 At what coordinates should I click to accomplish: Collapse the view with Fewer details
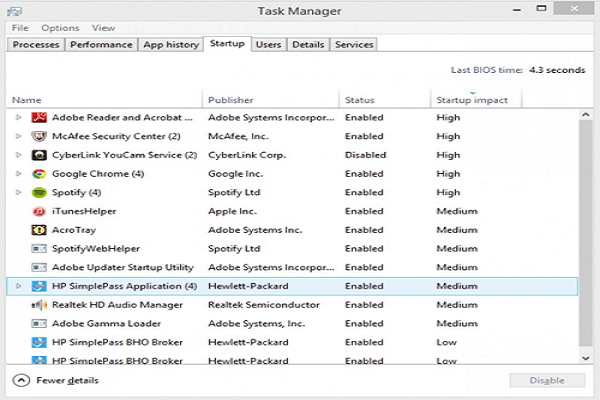[55, 380]
